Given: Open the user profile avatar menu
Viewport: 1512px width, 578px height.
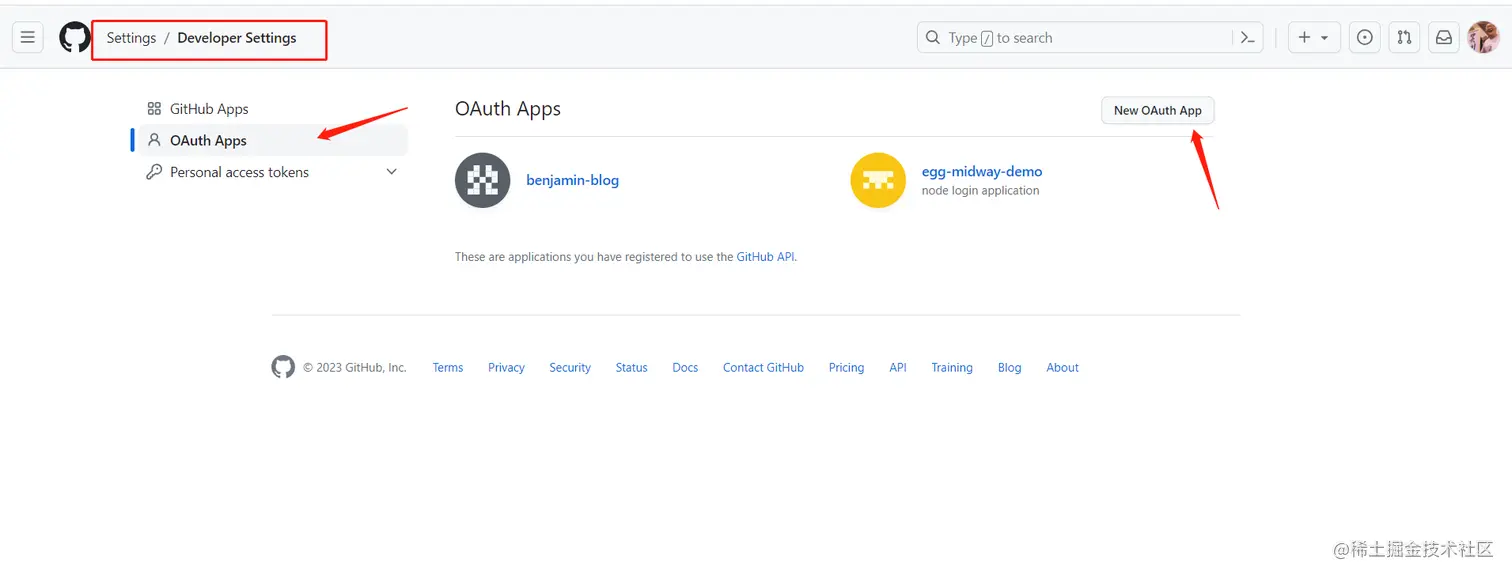Looking at the screenshot, I should pyautogui.click(x=1483, y=38).
